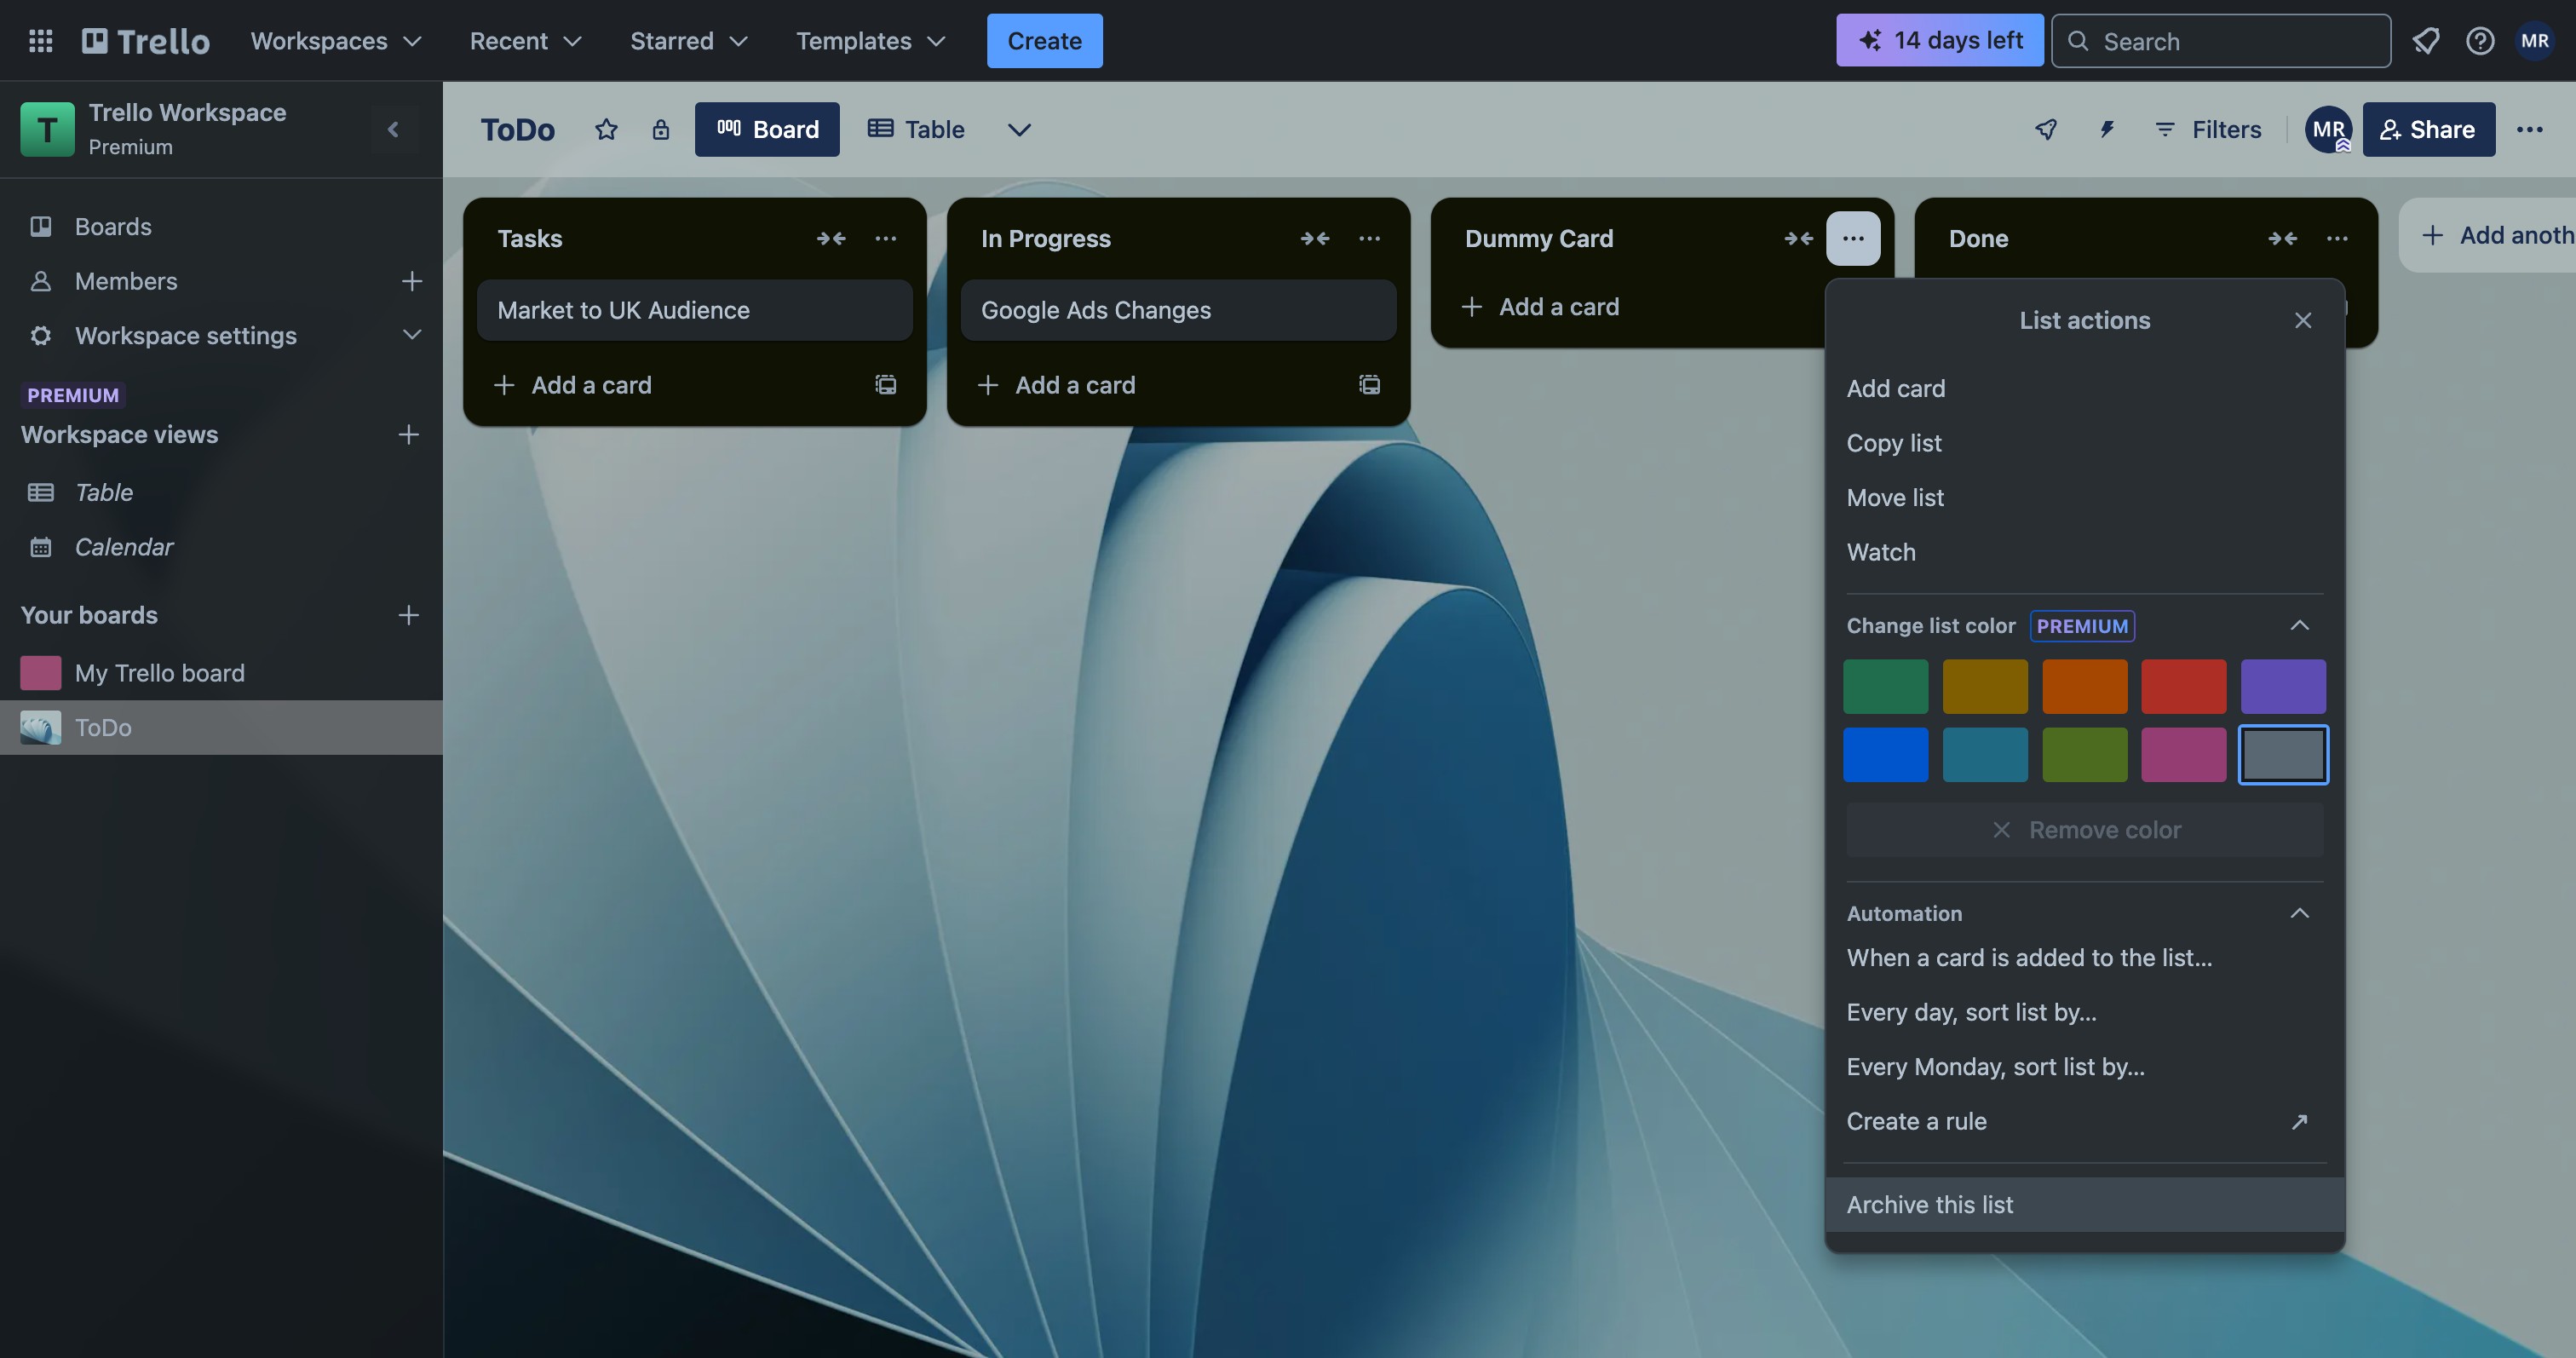Open My Trello board in sidebar

click(221, 673)
